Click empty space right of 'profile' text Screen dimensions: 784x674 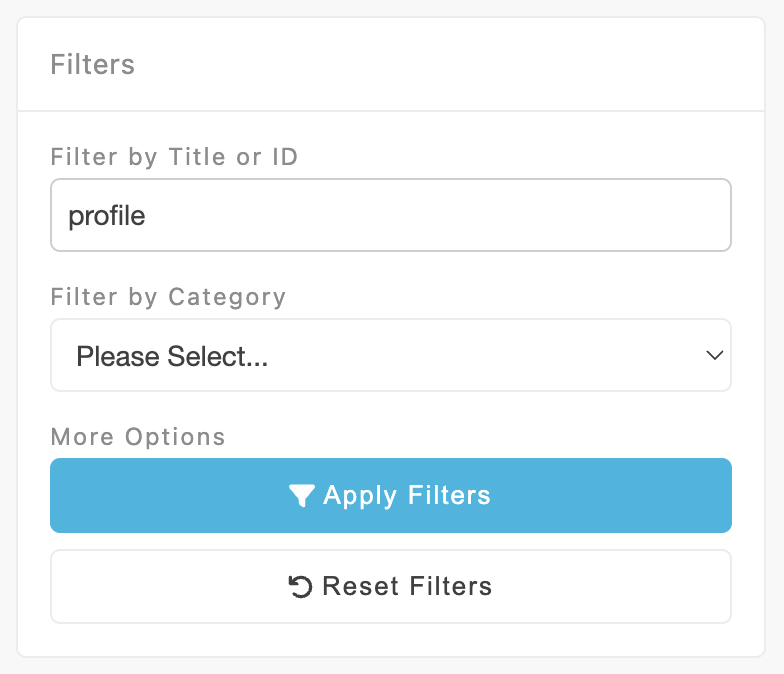tap(450, 215)
